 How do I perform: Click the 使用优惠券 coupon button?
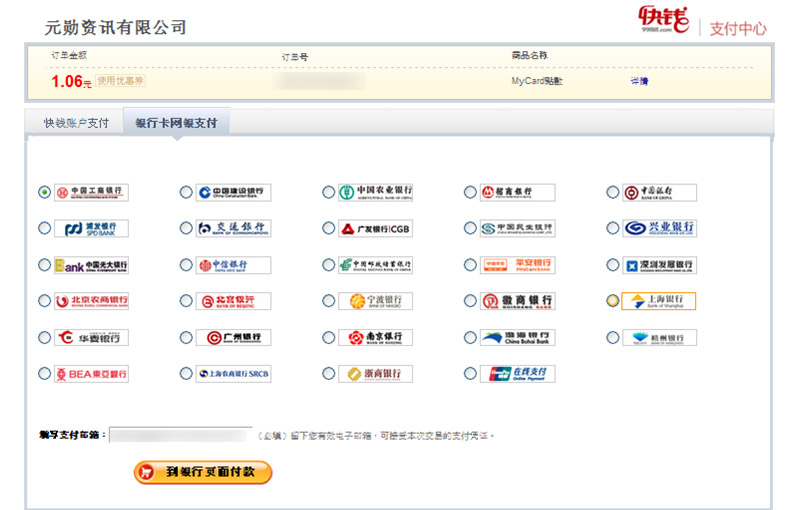click(x=121, y=81)
